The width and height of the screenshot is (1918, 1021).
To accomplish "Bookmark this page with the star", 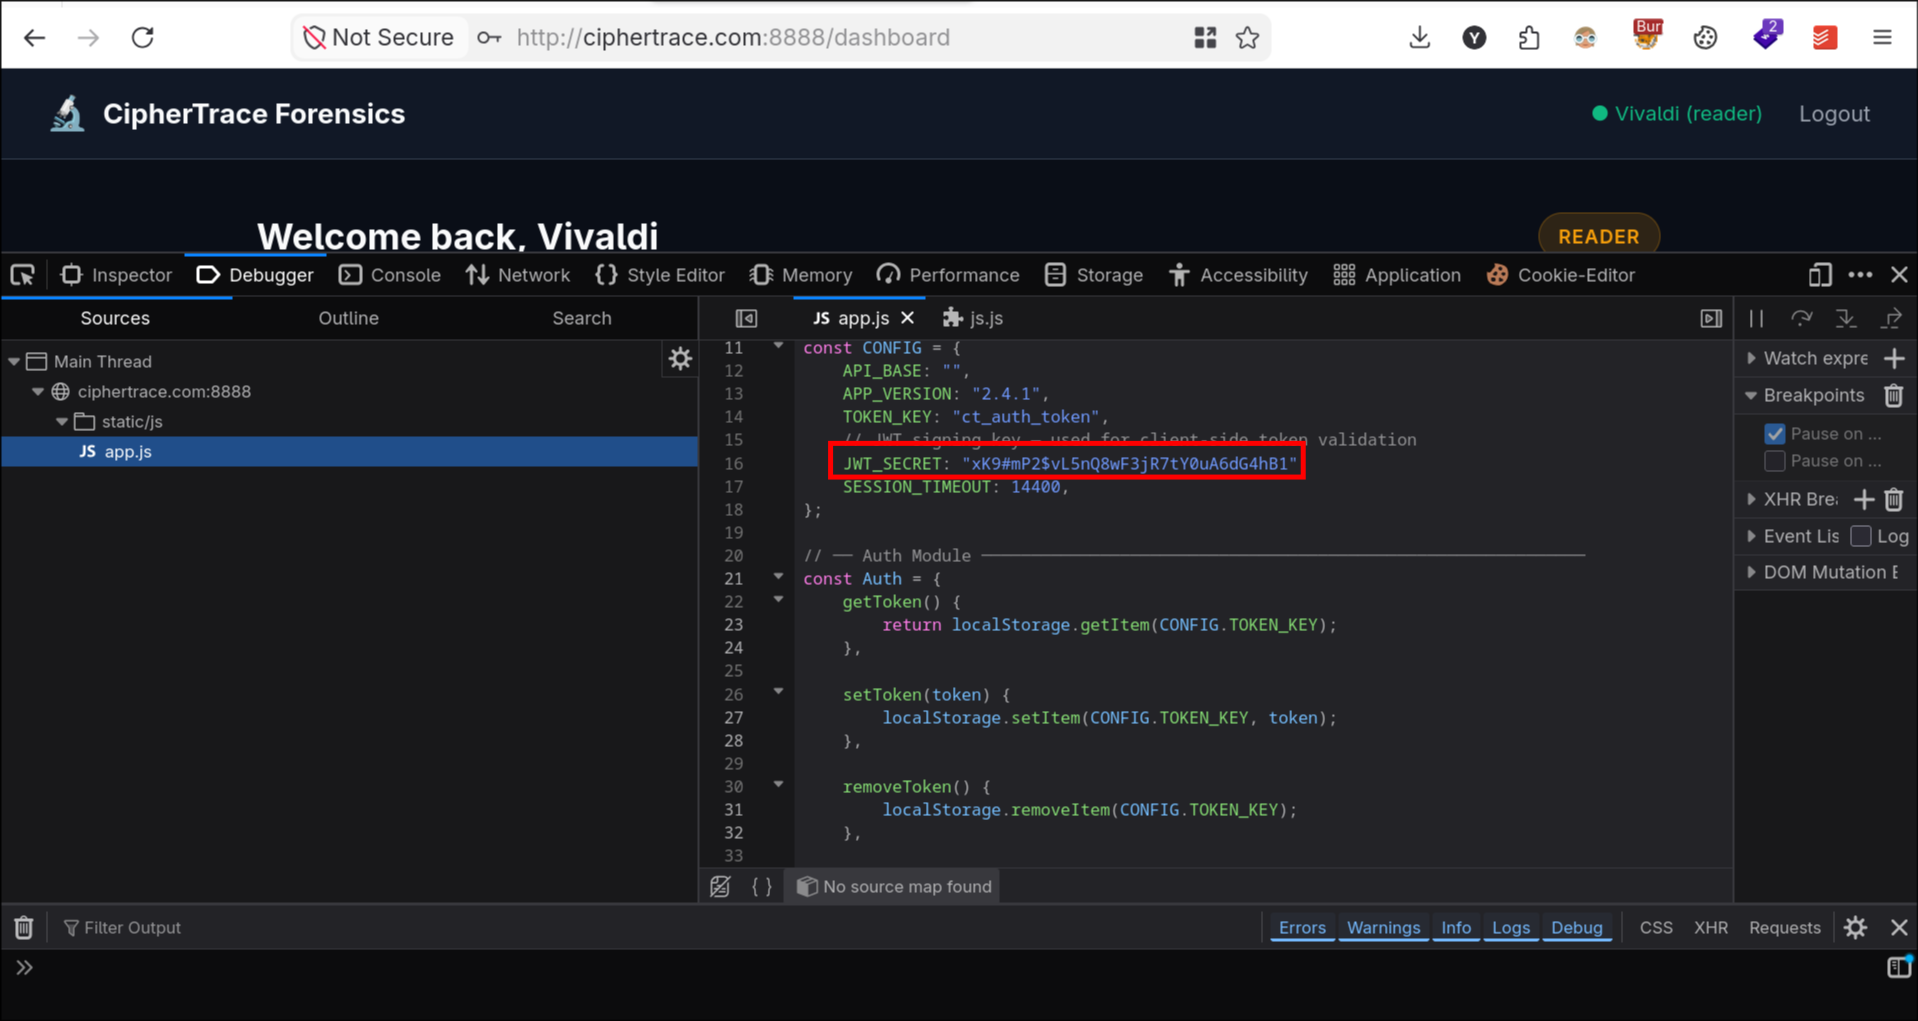I will pos(1247,38).
